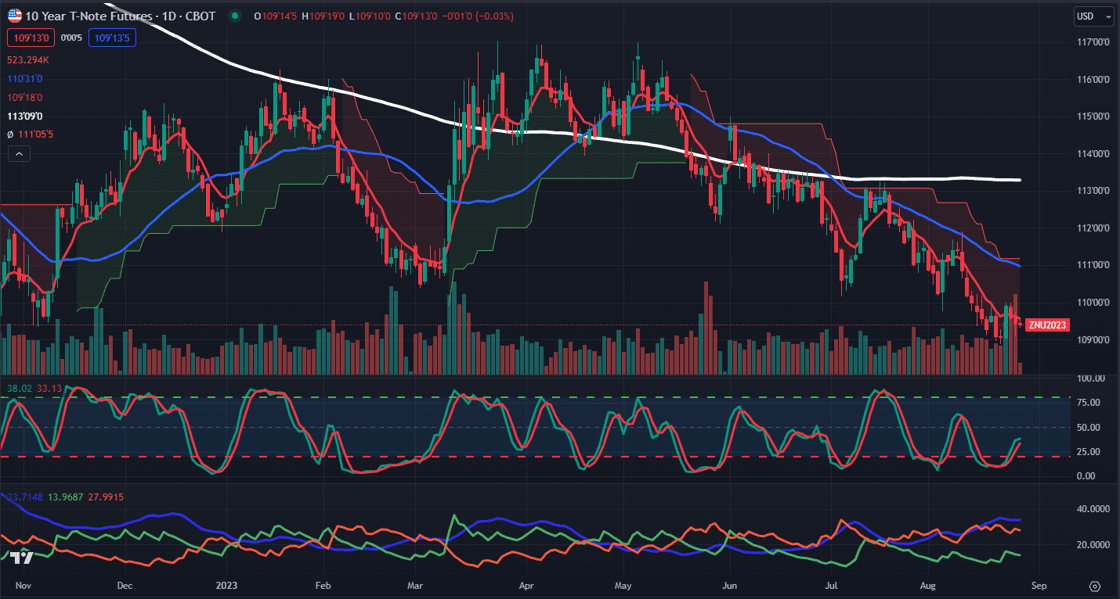
Task: Click the green market status dot
Action: [x=234, y=16]
